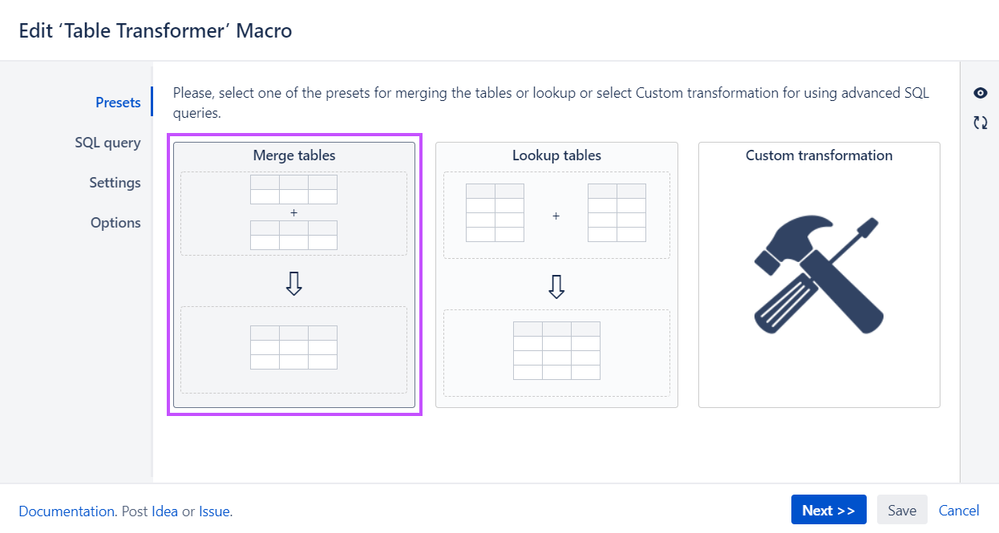Open the Options tab
999x533 pixels.
point(115,223)
